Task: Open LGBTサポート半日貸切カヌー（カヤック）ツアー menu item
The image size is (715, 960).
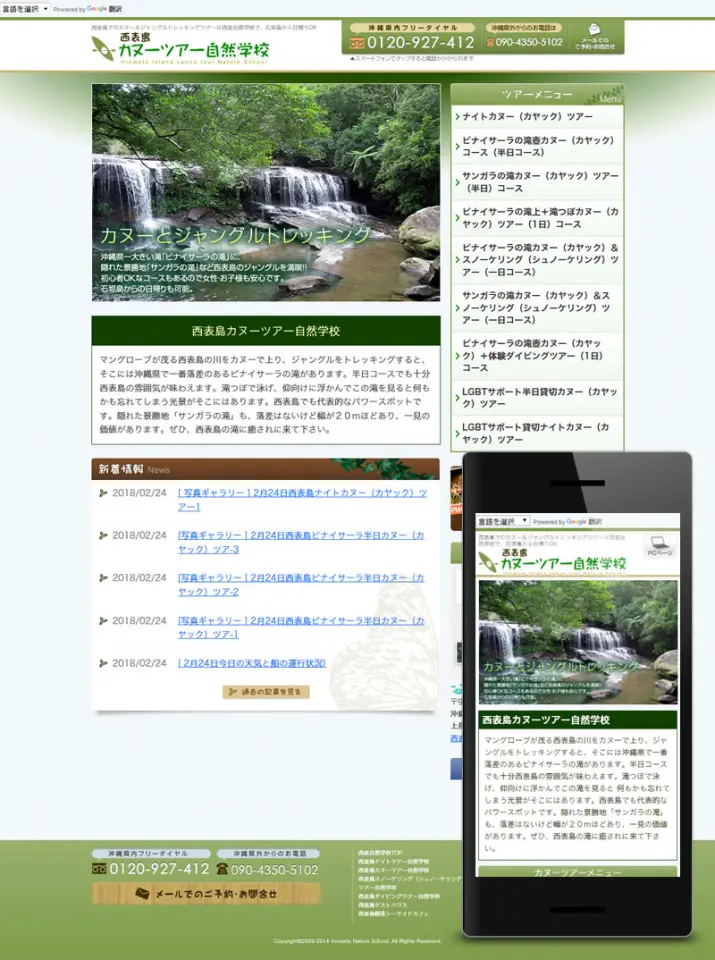Action: tap(537, 397)
